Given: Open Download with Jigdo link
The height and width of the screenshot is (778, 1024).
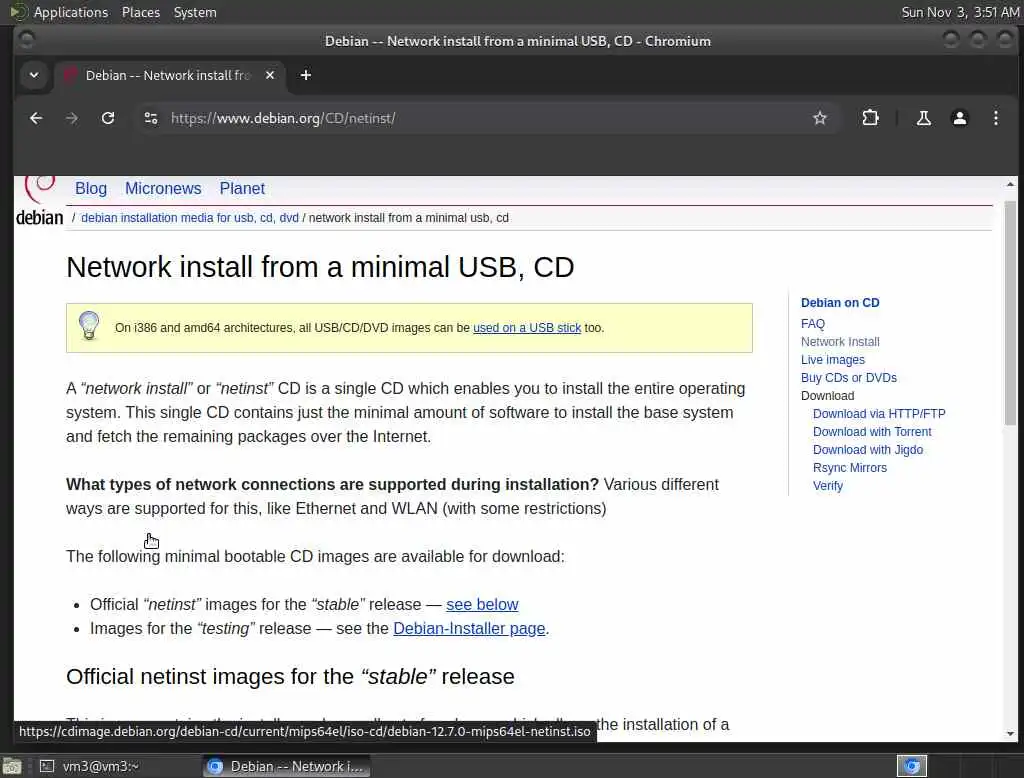Looking at the screenshot, I should pos(868,450).
